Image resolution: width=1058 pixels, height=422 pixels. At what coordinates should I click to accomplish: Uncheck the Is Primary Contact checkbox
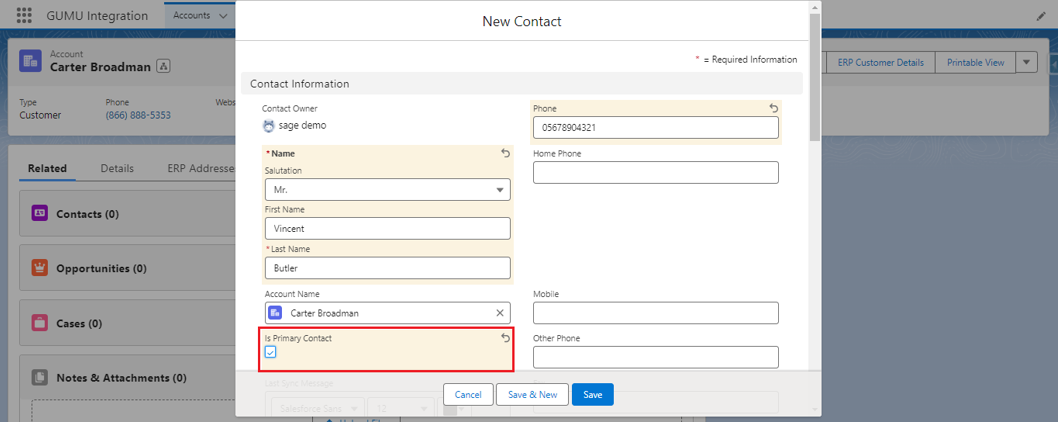pyautogui.click(x=271, y=352)
